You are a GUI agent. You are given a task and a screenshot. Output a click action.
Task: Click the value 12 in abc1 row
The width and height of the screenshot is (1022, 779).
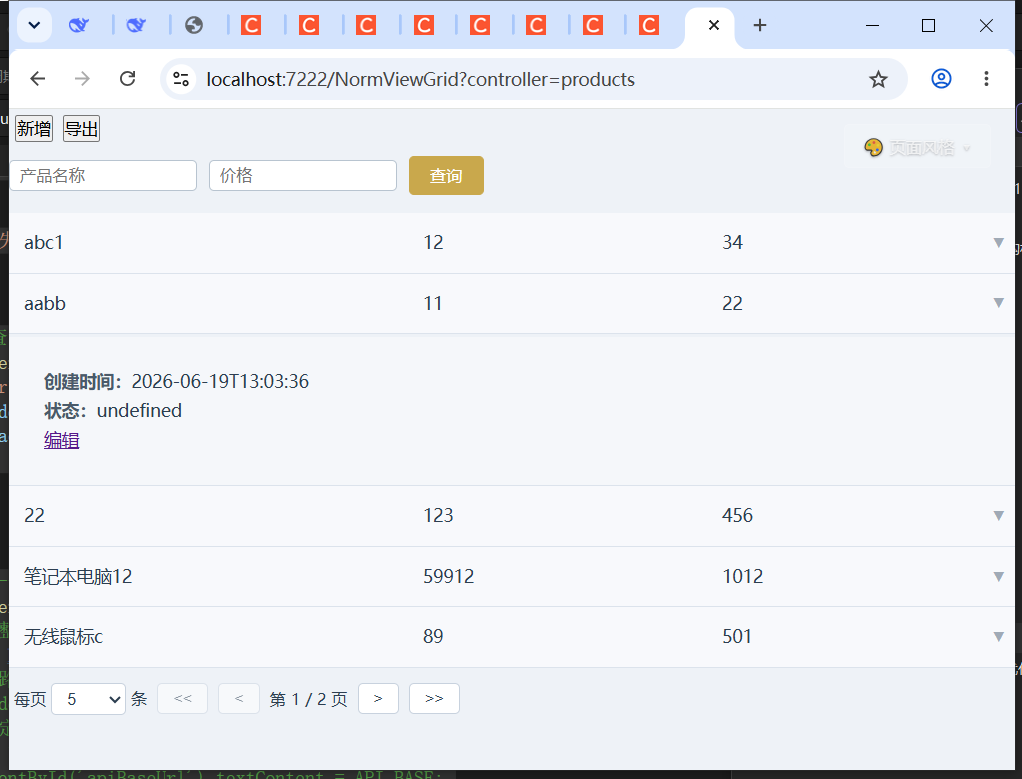433,243
